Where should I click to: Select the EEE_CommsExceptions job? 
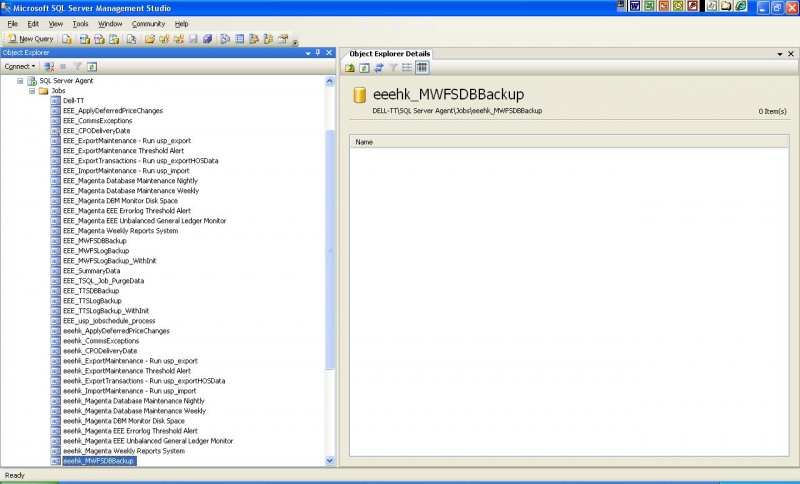(97, 121)
